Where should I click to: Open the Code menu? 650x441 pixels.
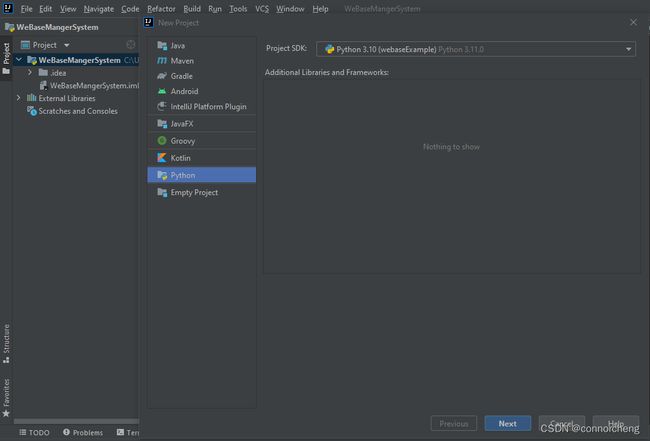pos(130,9)
